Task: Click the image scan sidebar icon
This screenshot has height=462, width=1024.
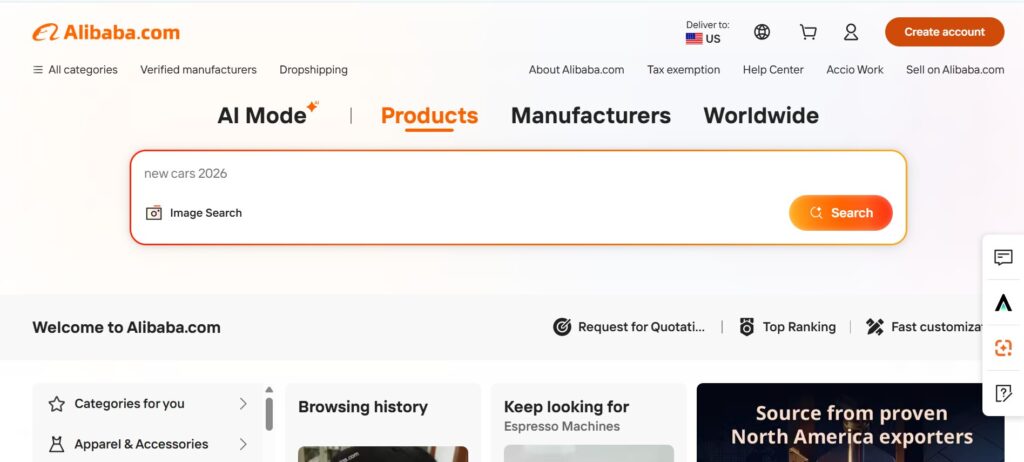Action: coord(1003,348)
